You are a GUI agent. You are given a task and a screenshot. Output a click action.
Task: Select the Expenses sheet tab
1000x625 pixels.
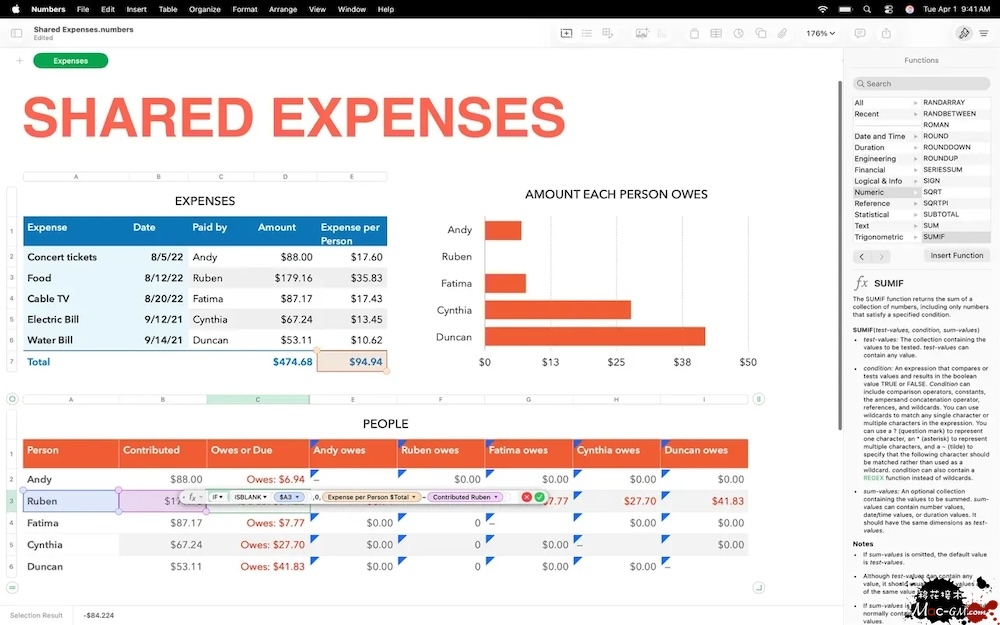click(70, 61)
